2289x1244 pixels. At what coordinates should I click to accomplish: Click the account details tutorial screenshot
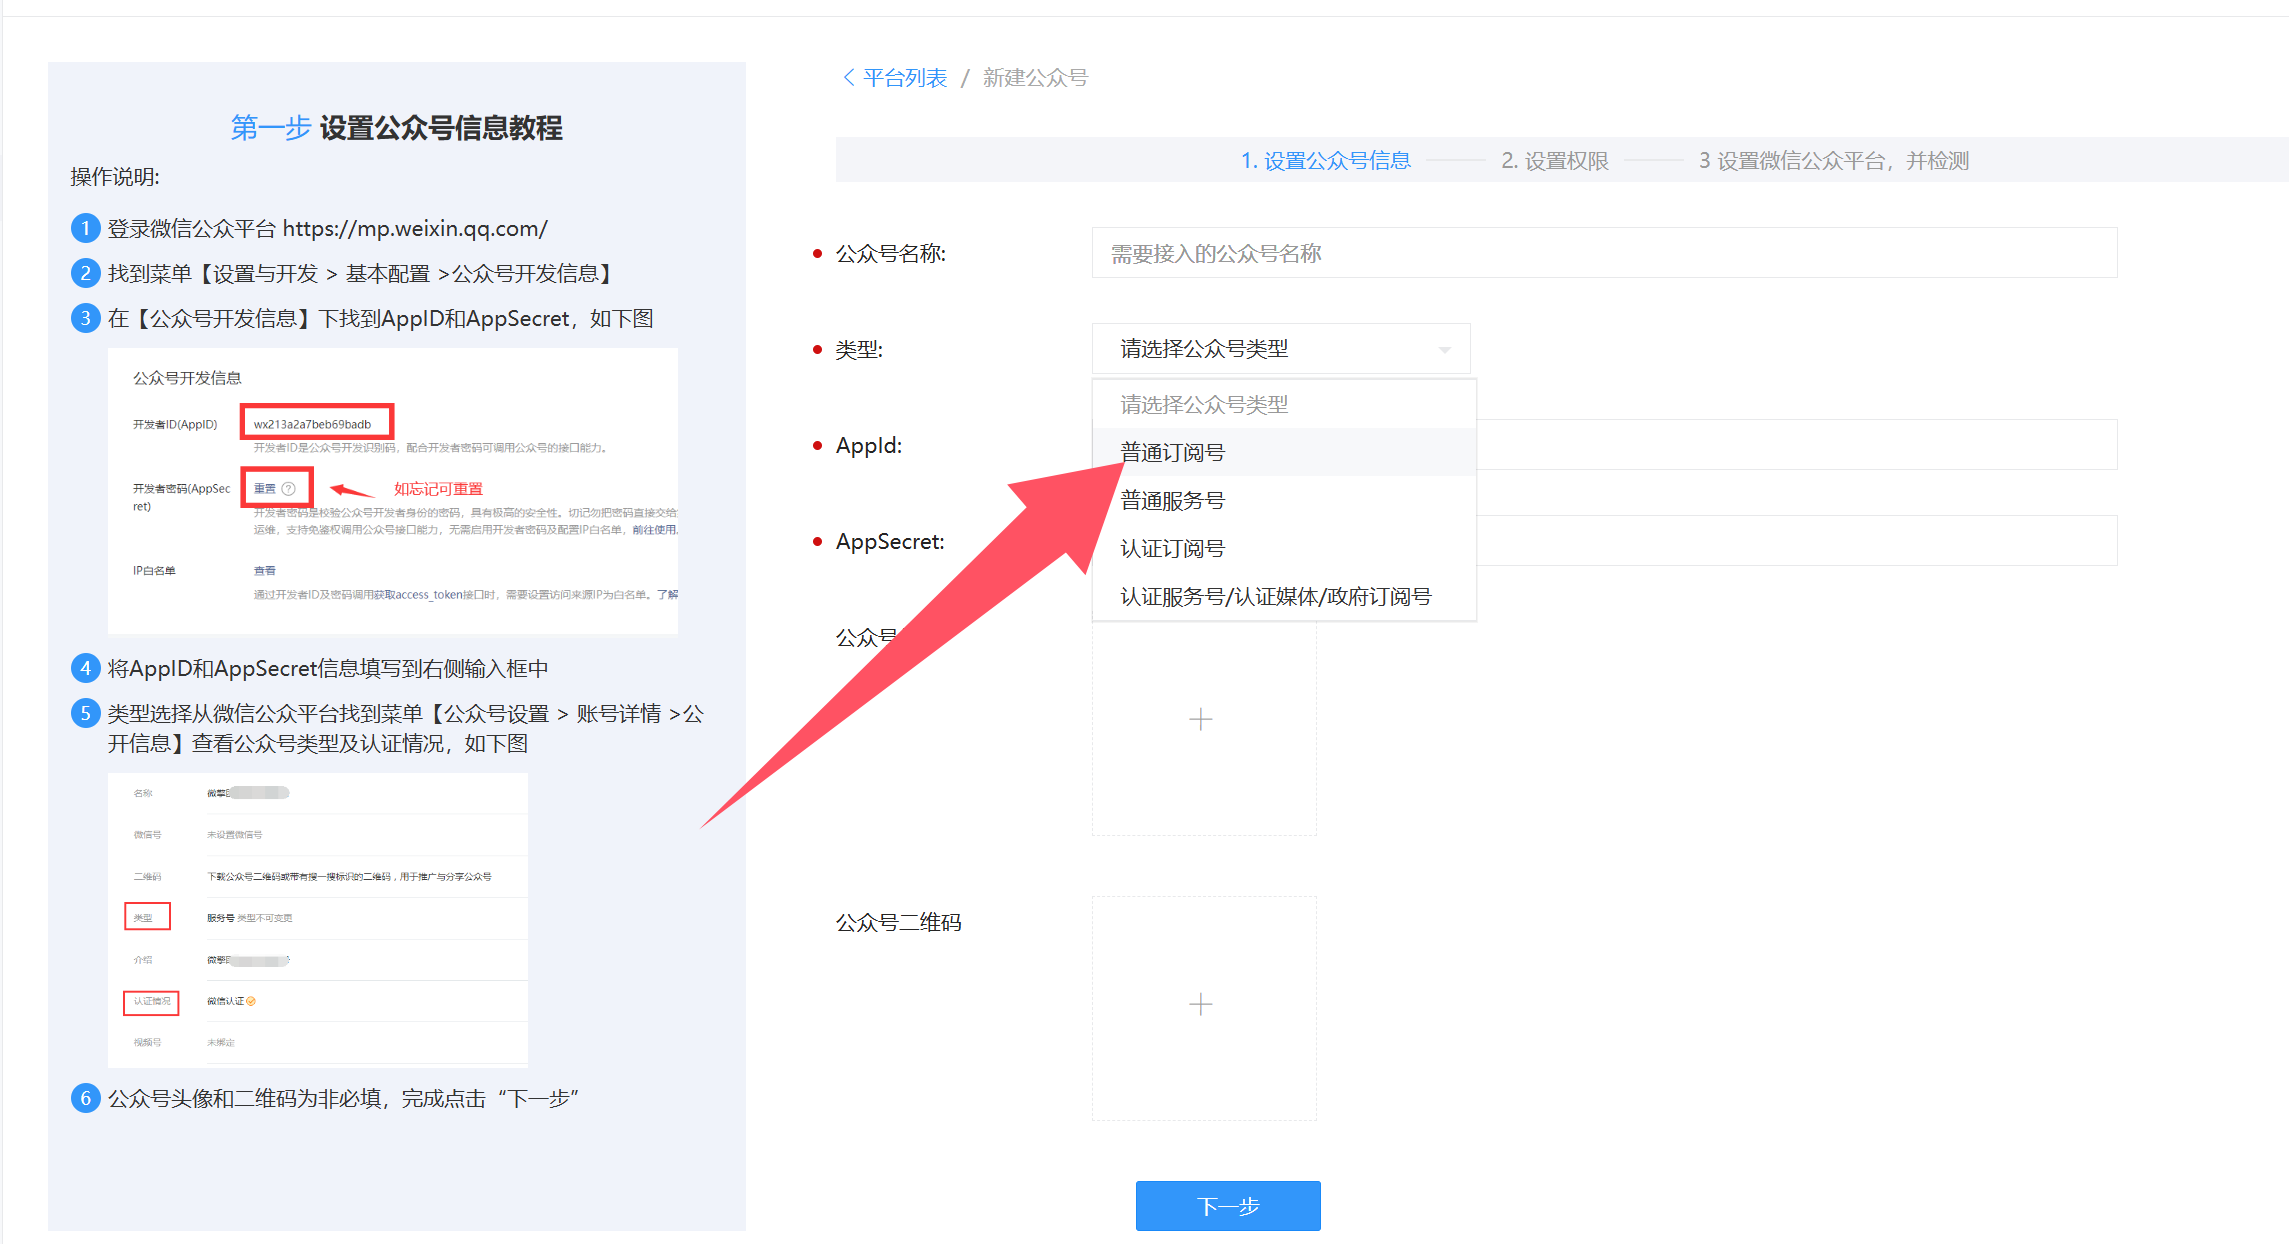point(317,919)
